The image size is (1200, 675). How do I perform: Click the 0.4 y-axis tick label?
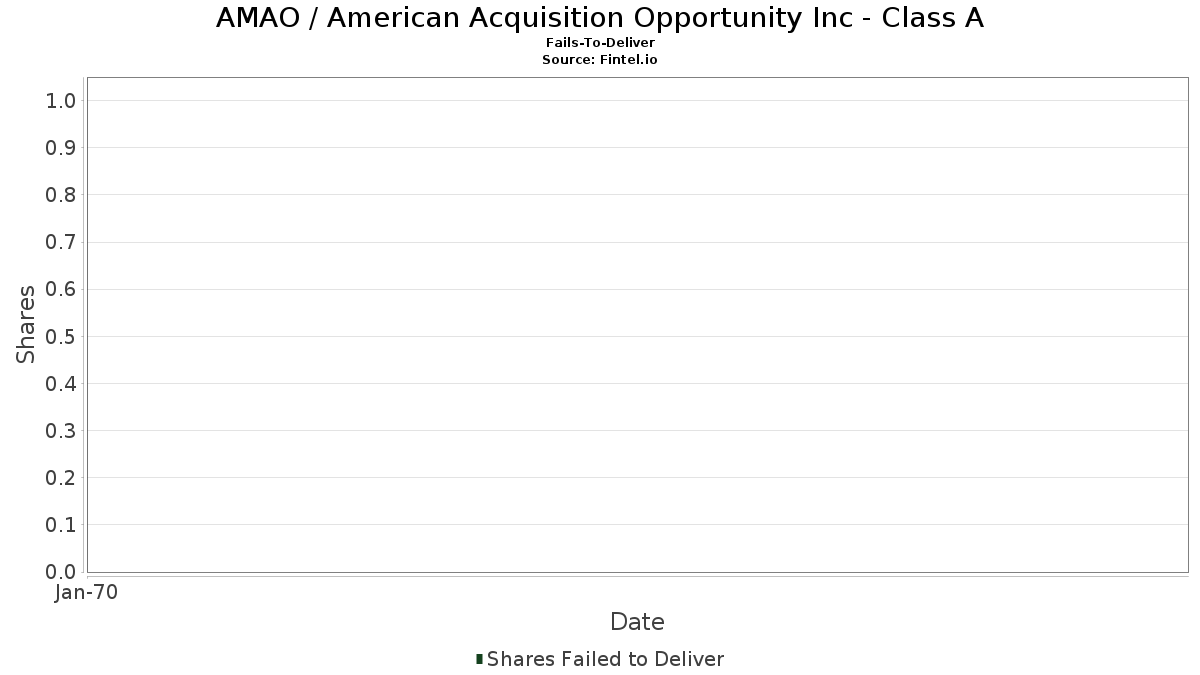click(x=61, y=383)
